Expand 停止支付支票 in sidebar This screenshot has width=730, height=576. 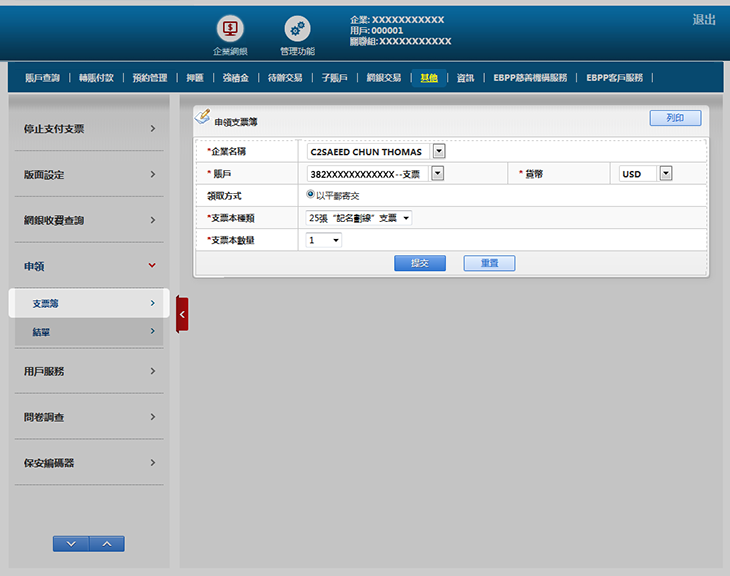pyautogui.click(x=87, y=129)
